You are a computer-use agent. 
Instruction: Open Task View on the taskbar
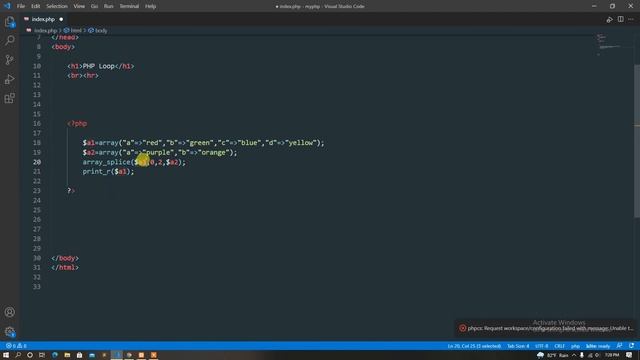(x=42, y=355)
